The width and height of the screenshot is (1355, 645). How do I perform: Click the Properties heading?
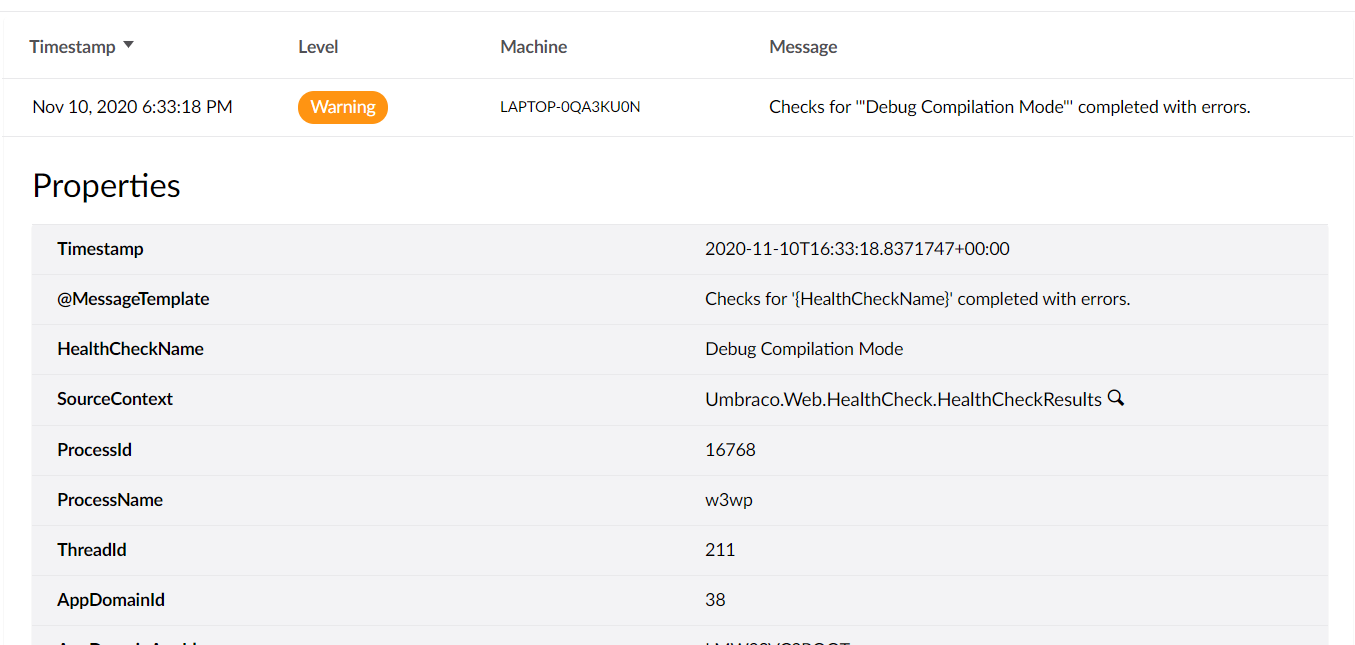[106, 186]
